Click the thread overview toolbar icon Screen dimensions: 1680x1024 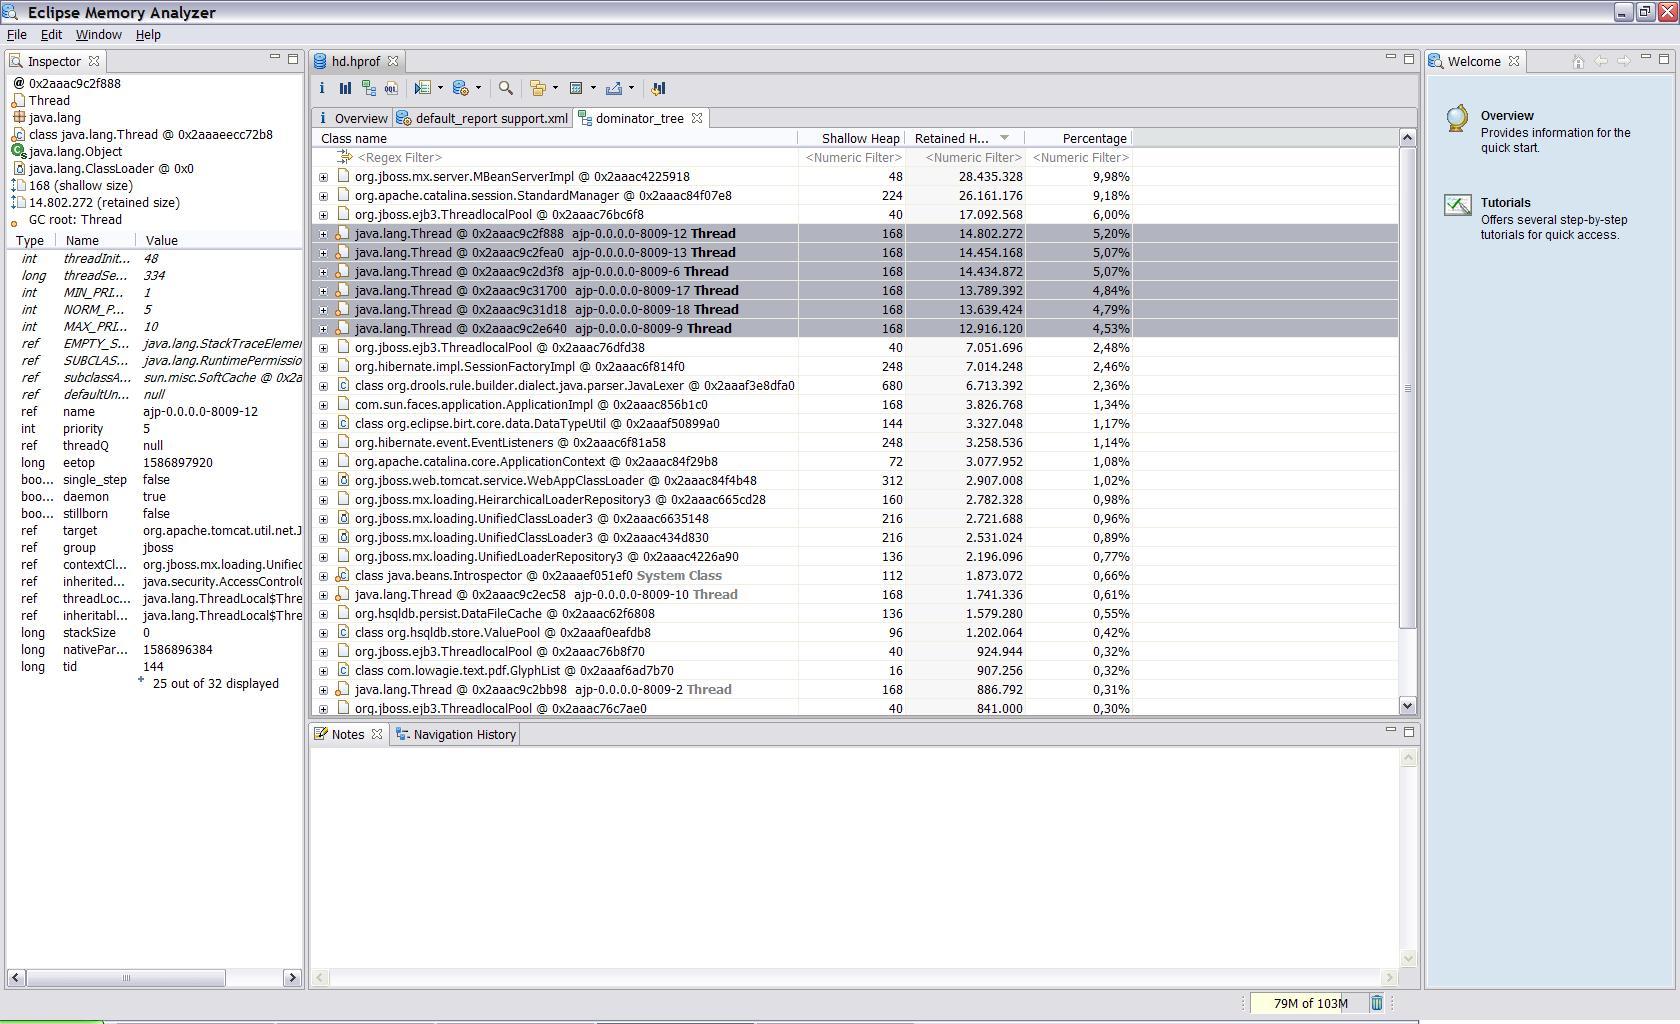423,88
